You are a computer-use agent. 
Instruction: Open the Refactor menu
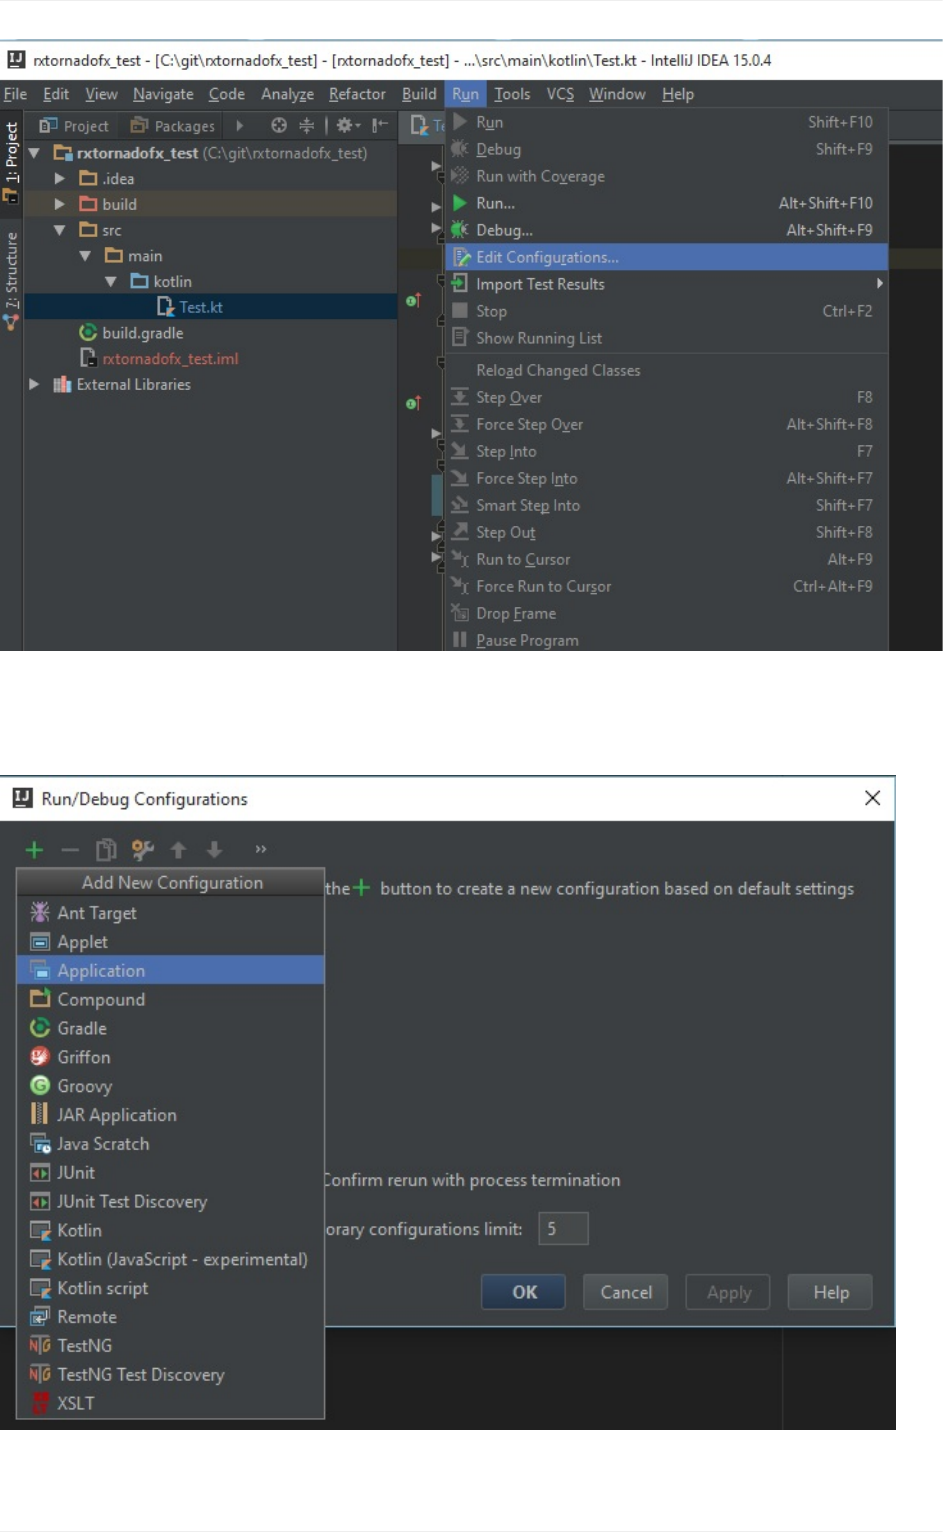coord(357,94)
